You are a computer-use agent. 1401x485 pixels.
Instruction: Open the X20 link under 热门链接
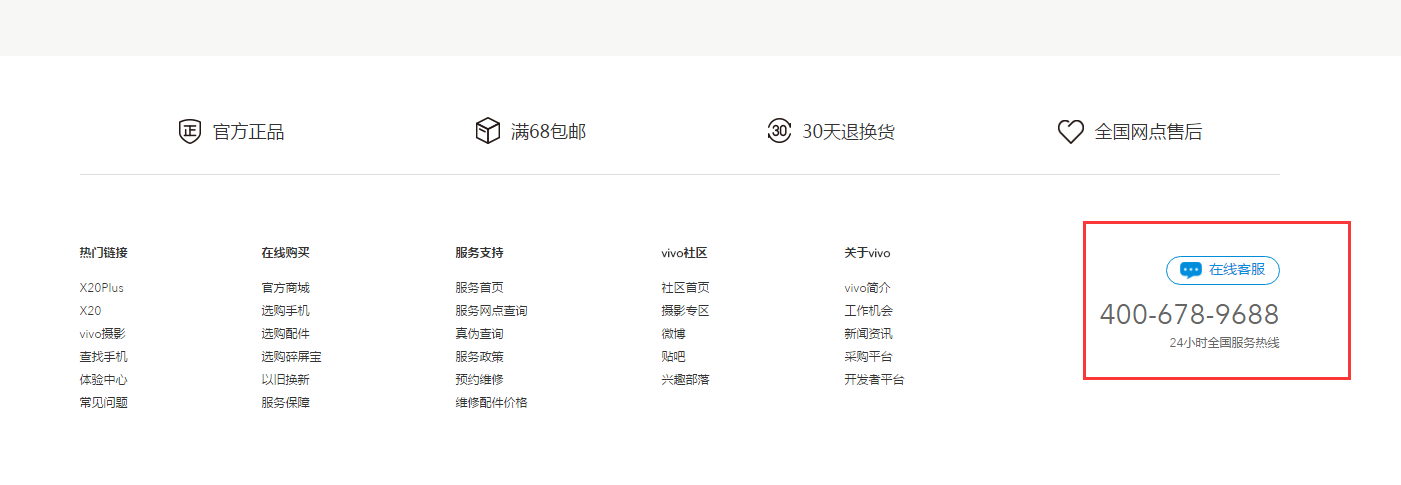pos(91,311)
